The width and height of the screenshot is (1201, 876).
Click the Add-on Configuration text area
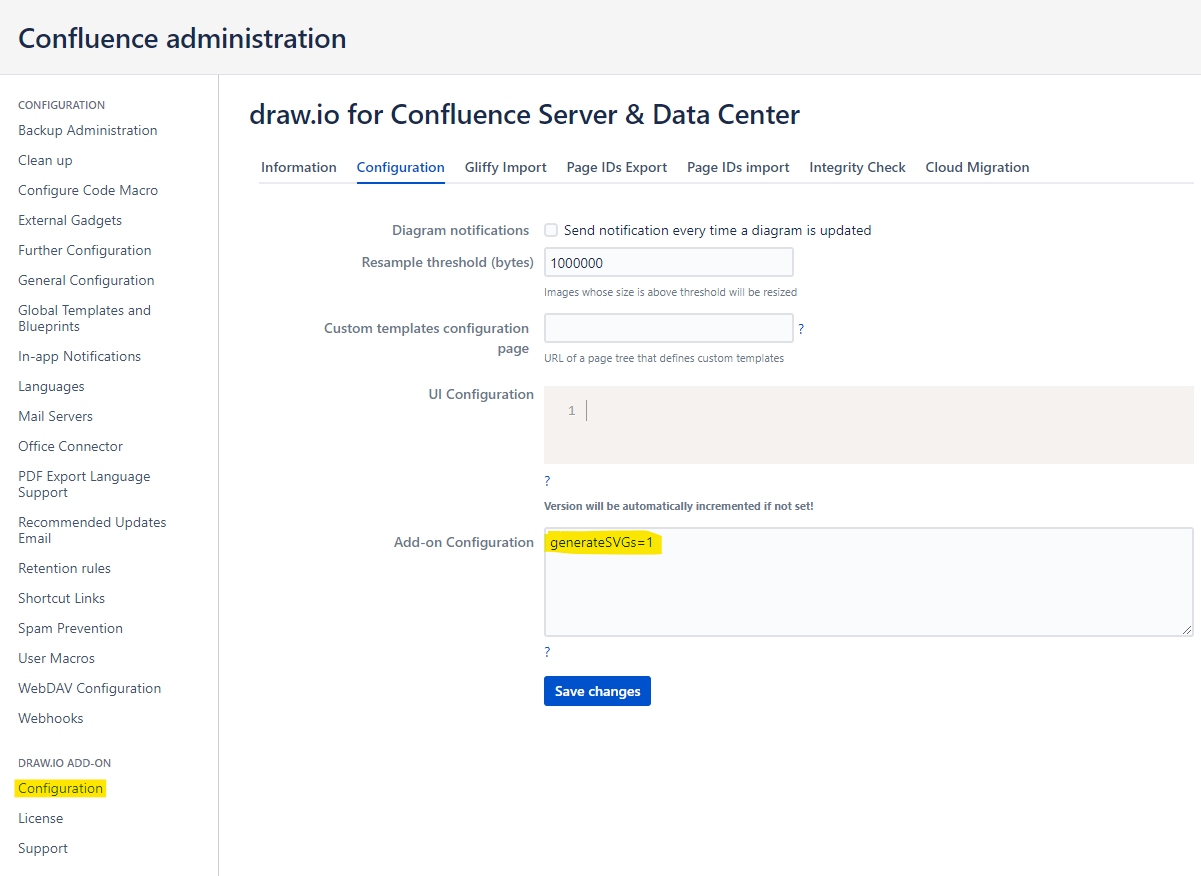click(x=868, y=590)
